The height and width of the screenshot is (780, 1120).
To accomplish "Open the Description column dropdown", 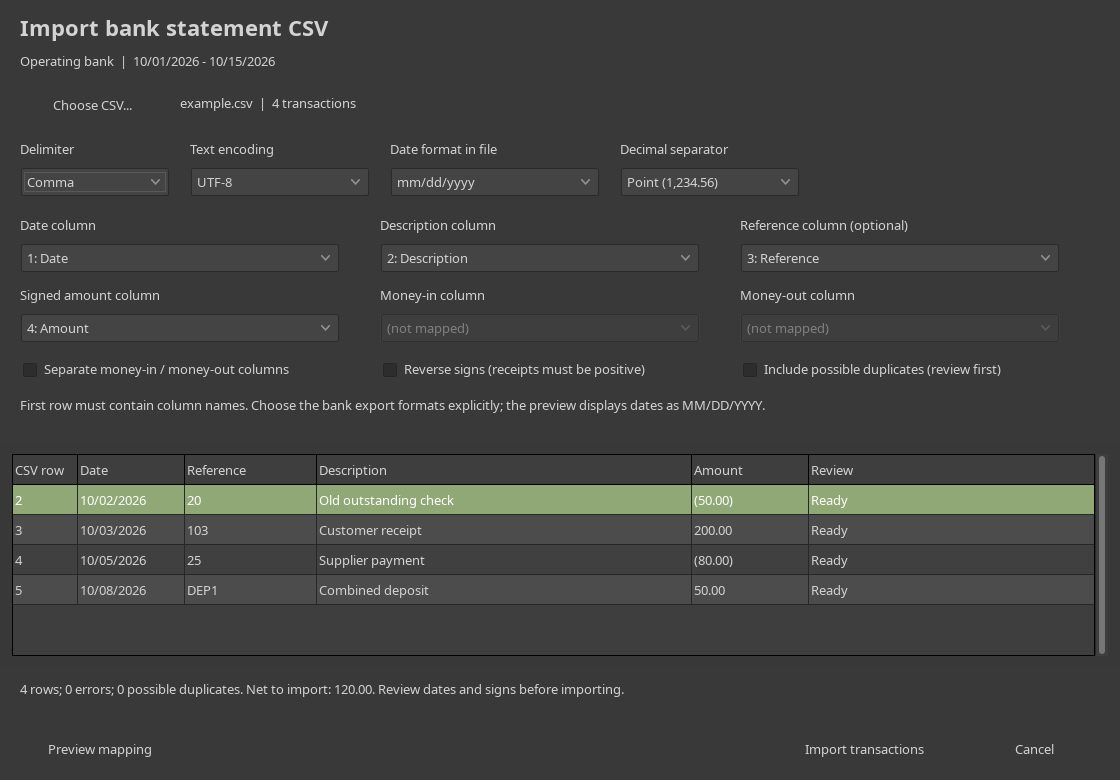I will coord(539,258).
